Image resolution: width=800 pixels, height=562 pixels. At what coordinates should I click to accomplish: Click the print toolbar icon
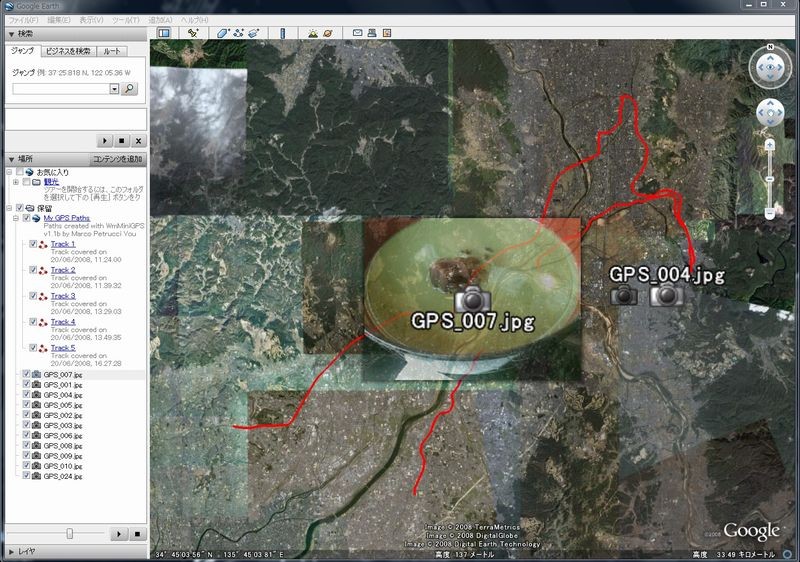click(x=372, y=33)
